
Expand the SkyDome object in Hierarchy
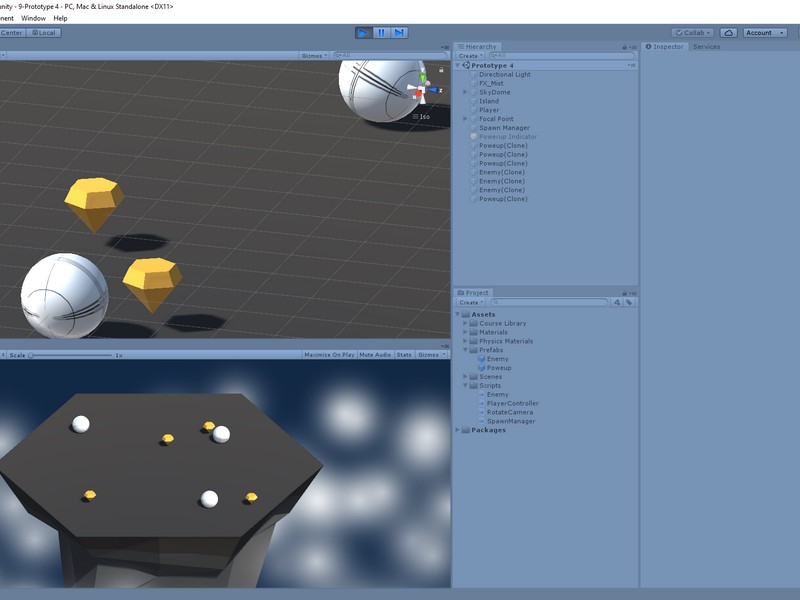pos(465,92)
